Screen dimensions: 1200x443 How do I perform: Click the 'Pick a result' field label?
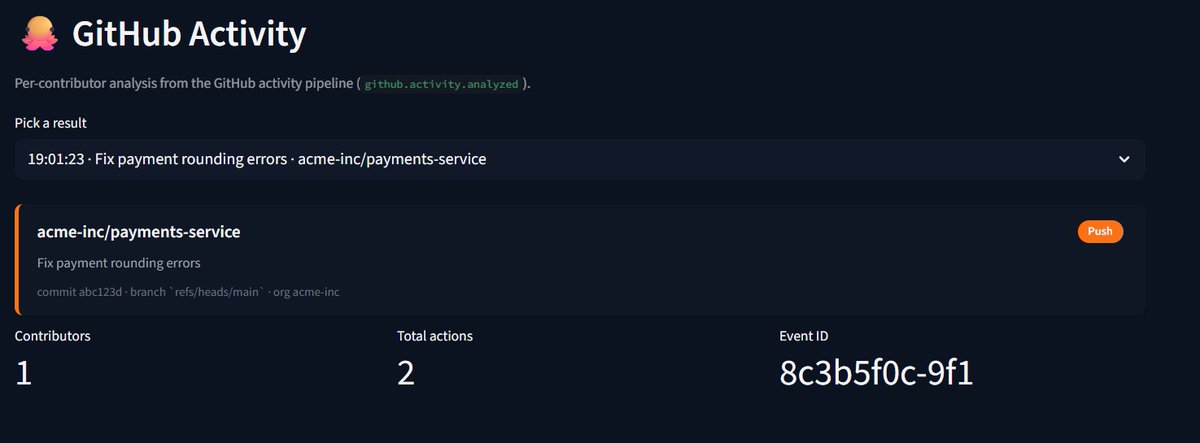[50, 123]
